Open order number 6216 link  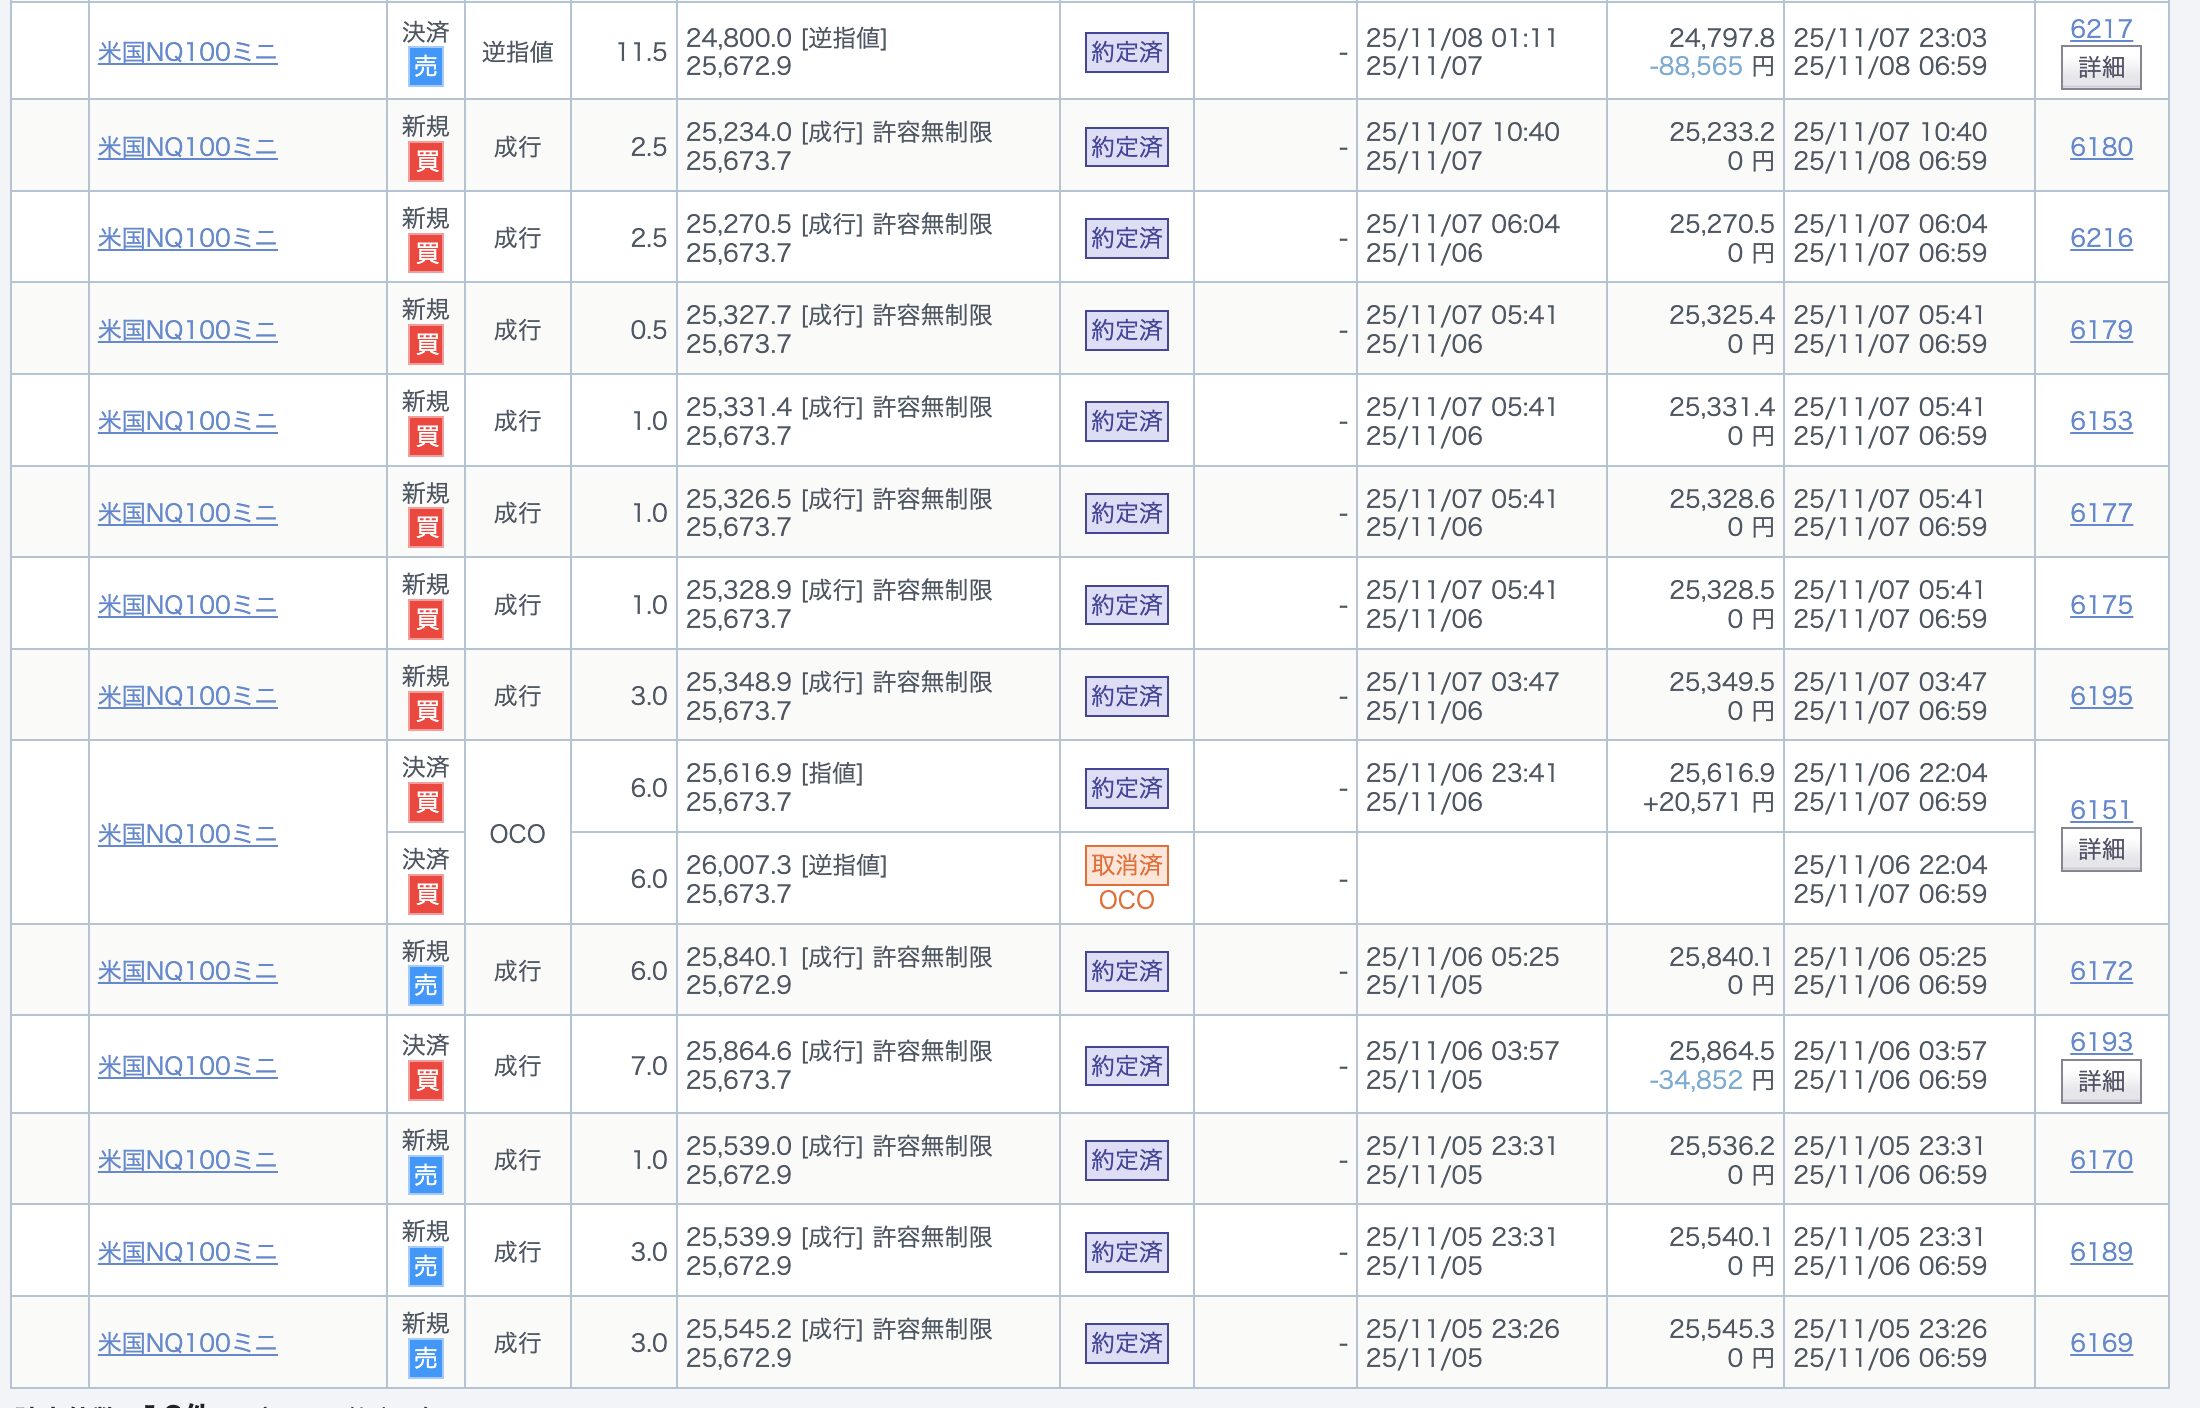pos(2100,238)
